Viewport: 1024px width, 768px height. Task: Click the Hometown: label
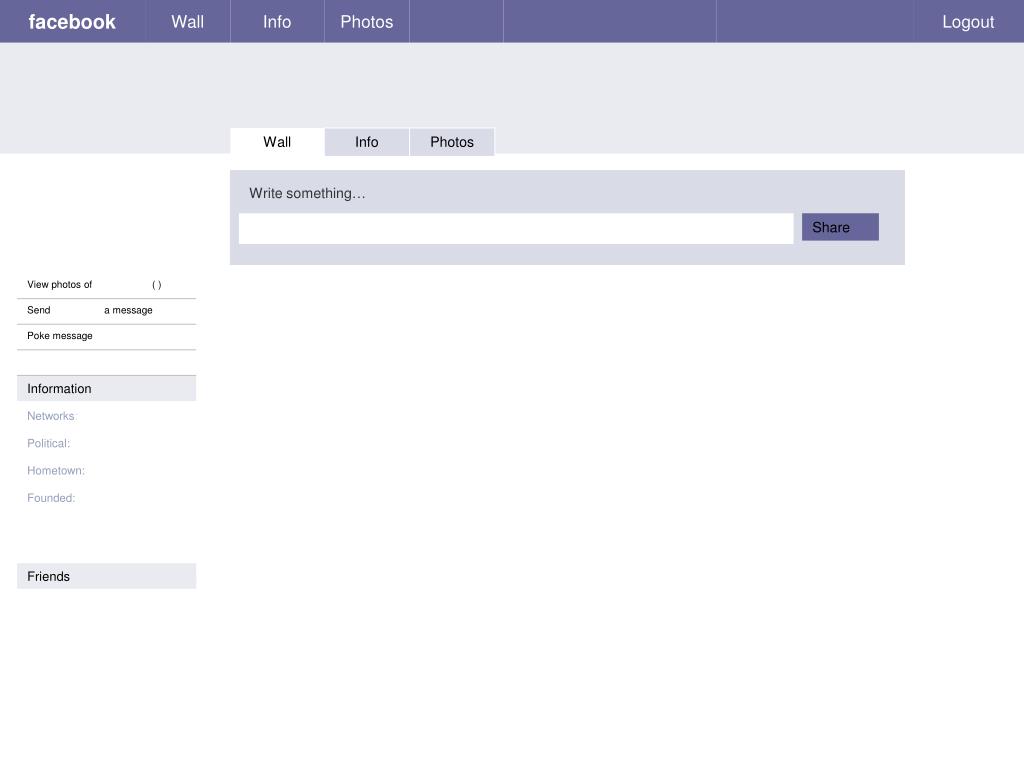click(56, 471)
